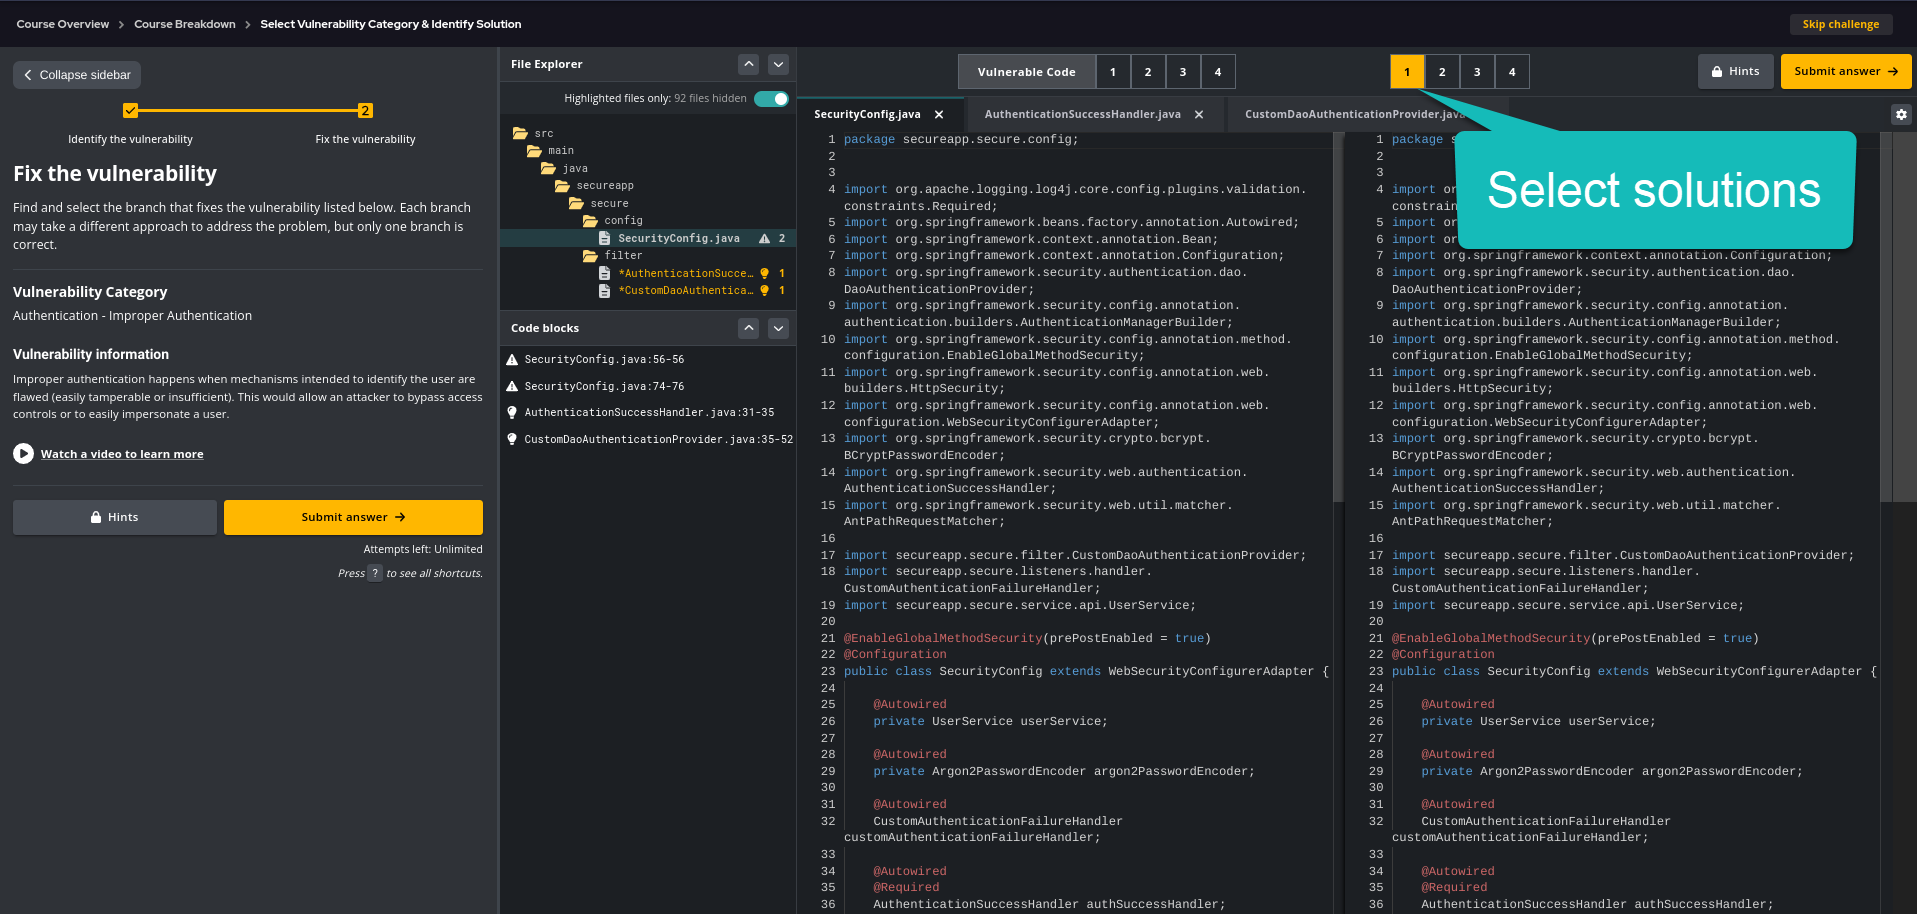Submit answer using top-right button
This screenshot has height=914, width=1917.
[1845, 71]
